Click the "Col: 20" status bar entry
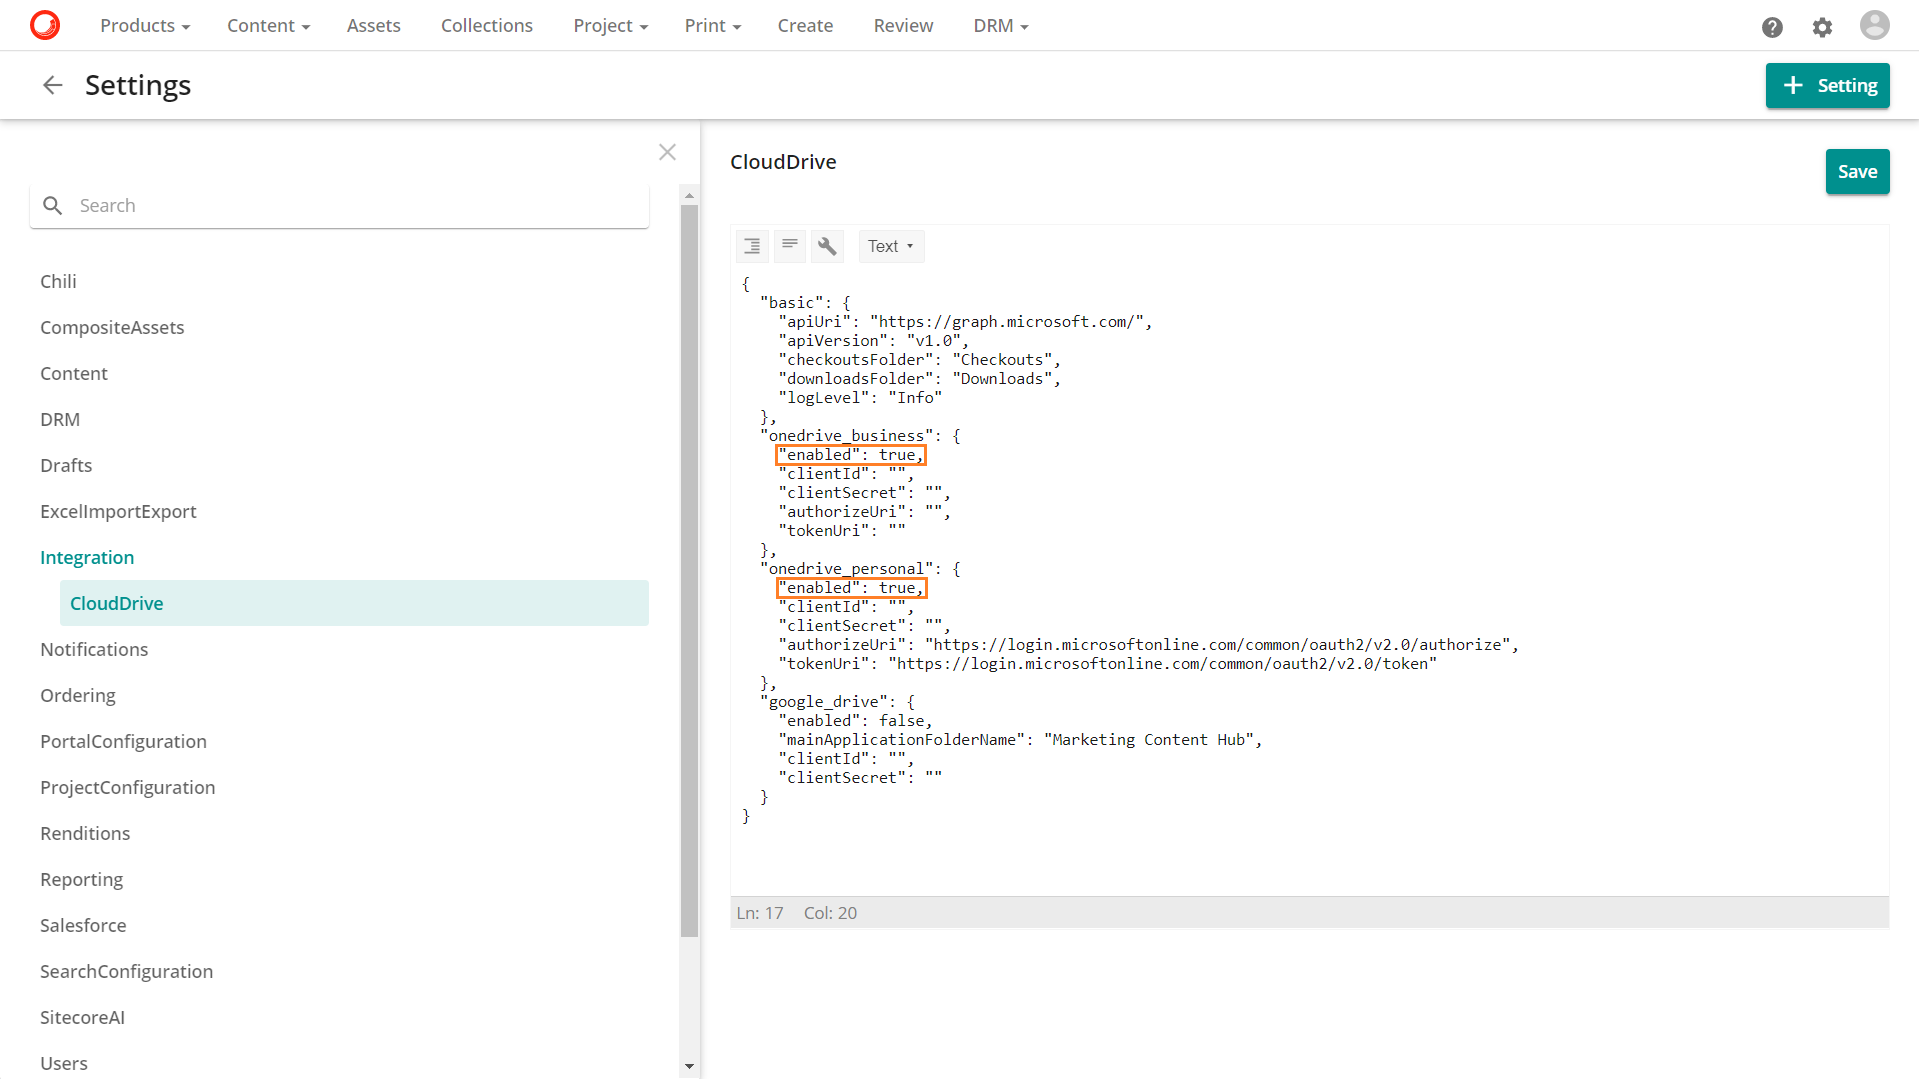This screenshot has width=1919, height=1079. 830,913
